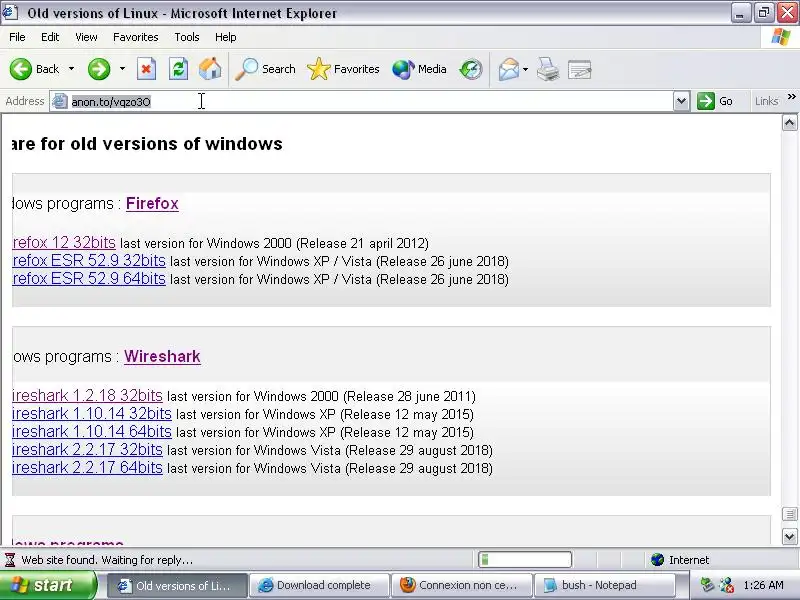Go back with the green Back arrow
The width and height of the screenshot is (800, 600).
coord(34,69)
